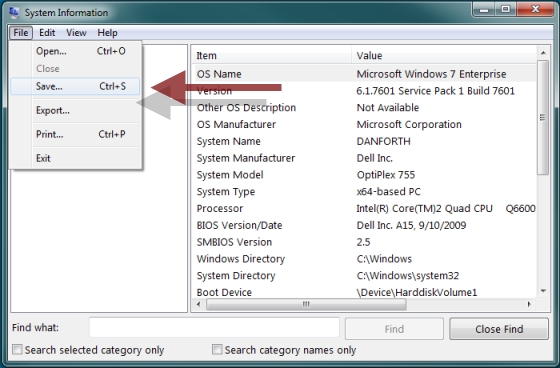Viewport: 560px width, 368px height.
Task: Choose Export... from the File menu
Action: 75,110
